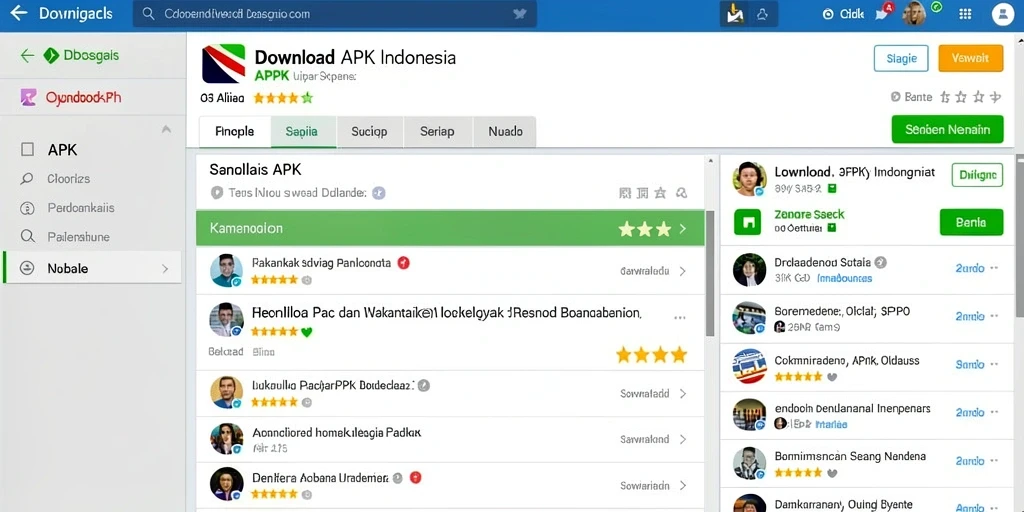Switch to the Seriap tab

[437, 131]
